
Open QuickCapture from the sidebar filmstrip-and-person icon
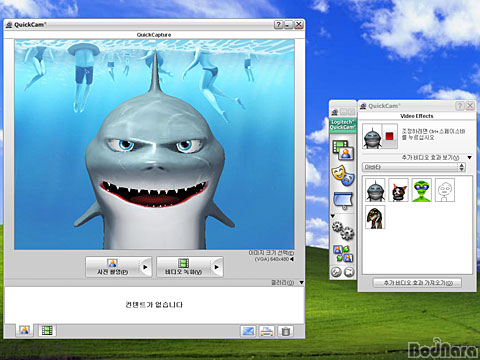tap(343, 150)
